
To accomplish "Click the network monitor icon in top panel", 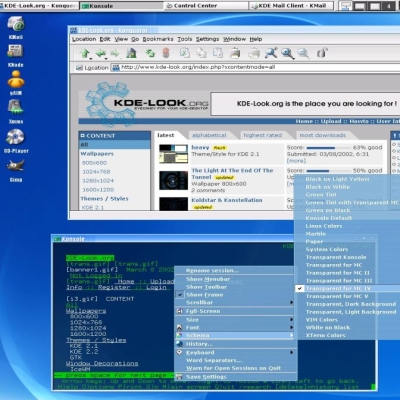I will tap(346, 6).
